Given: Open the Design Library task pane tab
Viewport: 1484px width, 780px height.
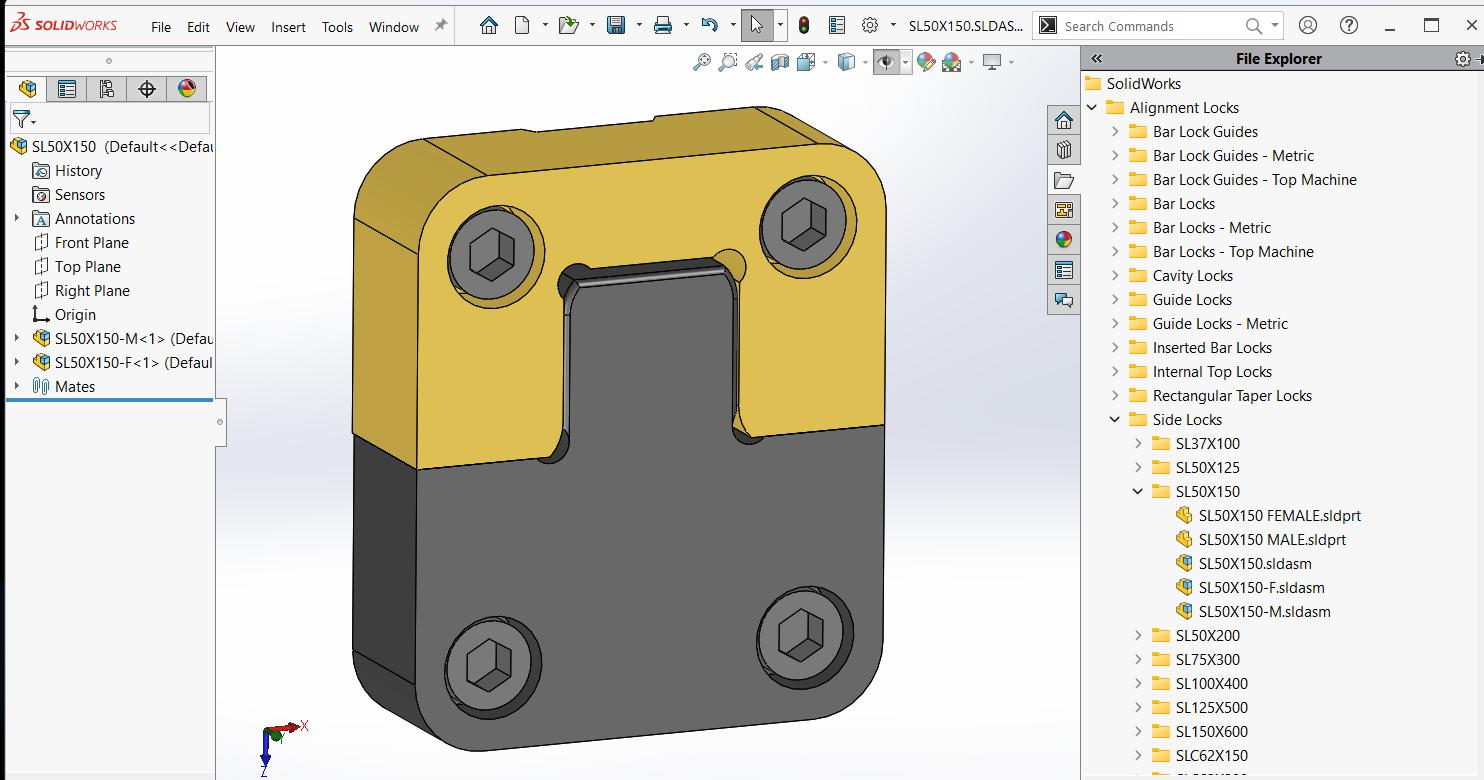Looking at the screenshot, I should 1064,151.
